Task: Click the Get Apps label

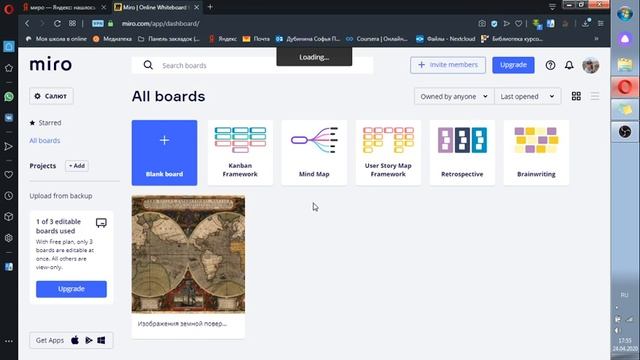Action: click(x=50, y=340)
